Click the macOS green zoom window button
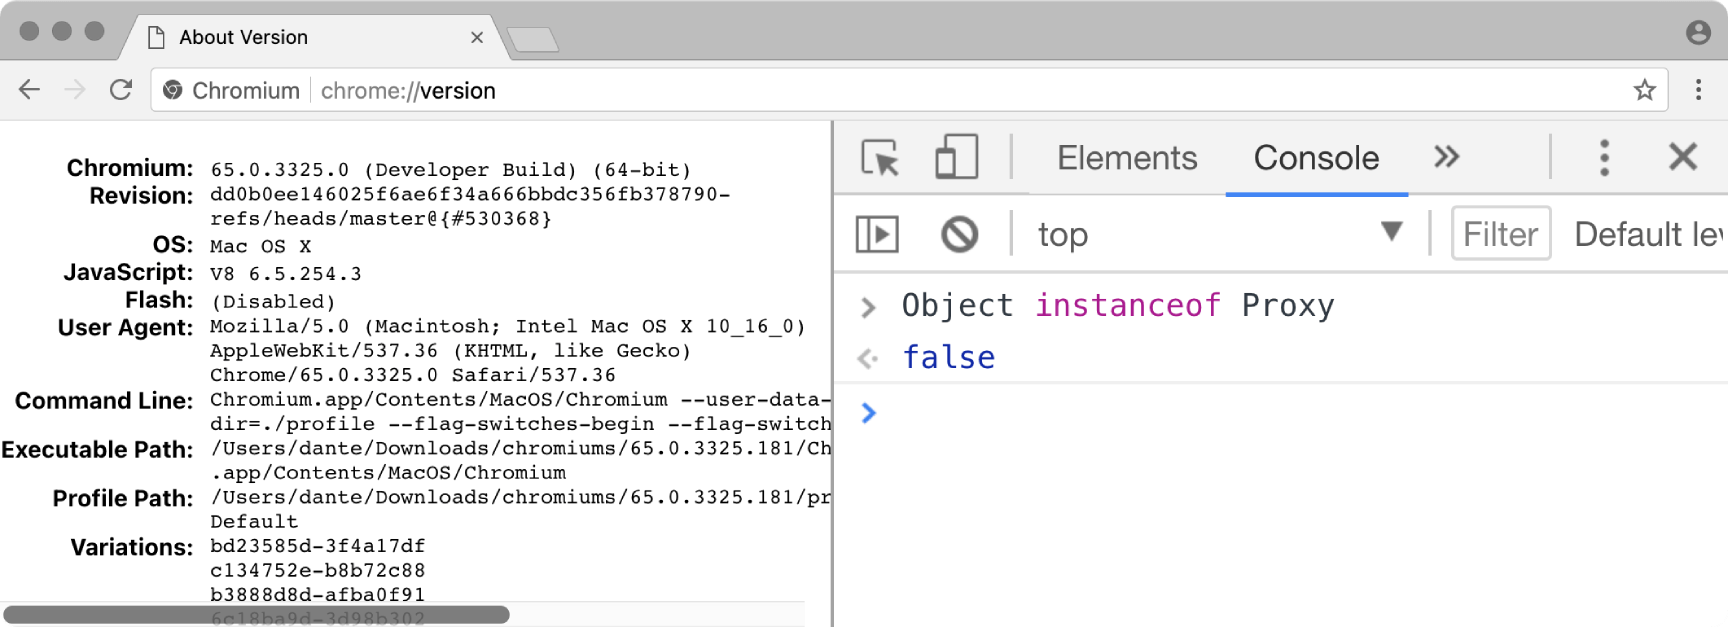The image size is (1728, 627). tap(94, 31)
